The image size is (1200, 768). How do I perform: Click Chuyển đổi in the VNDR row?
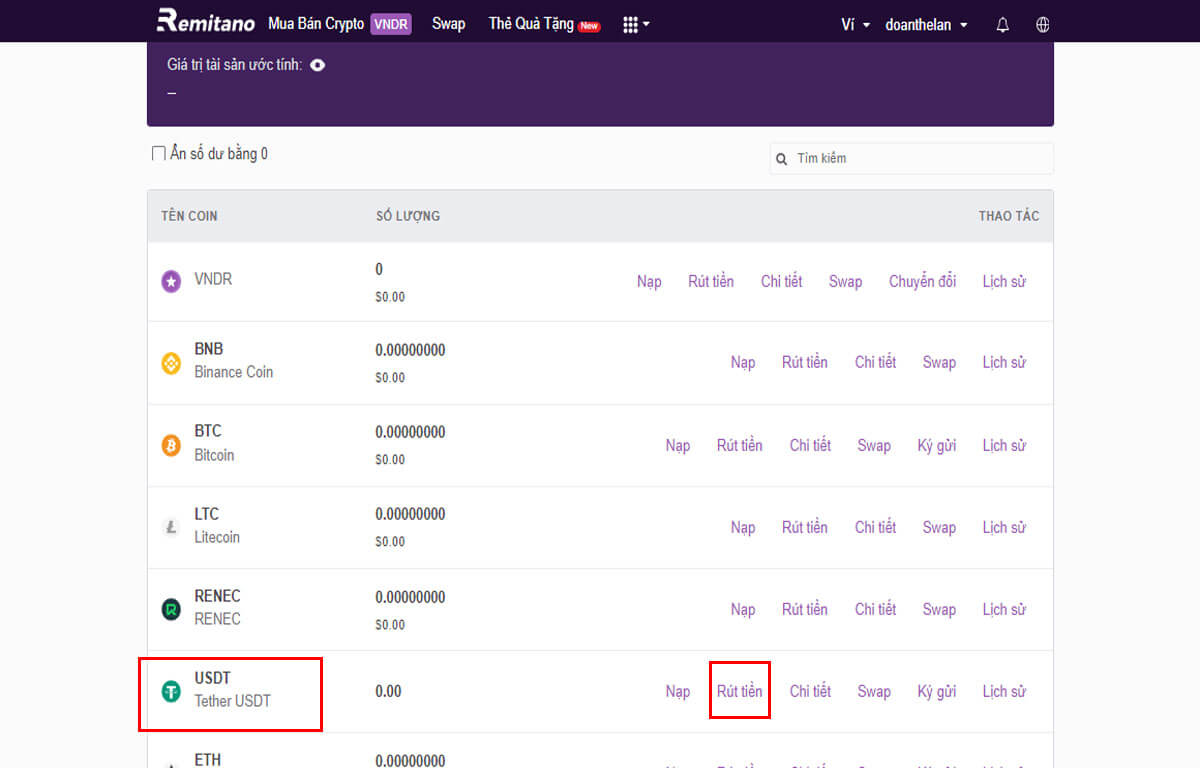coord(922,282)
